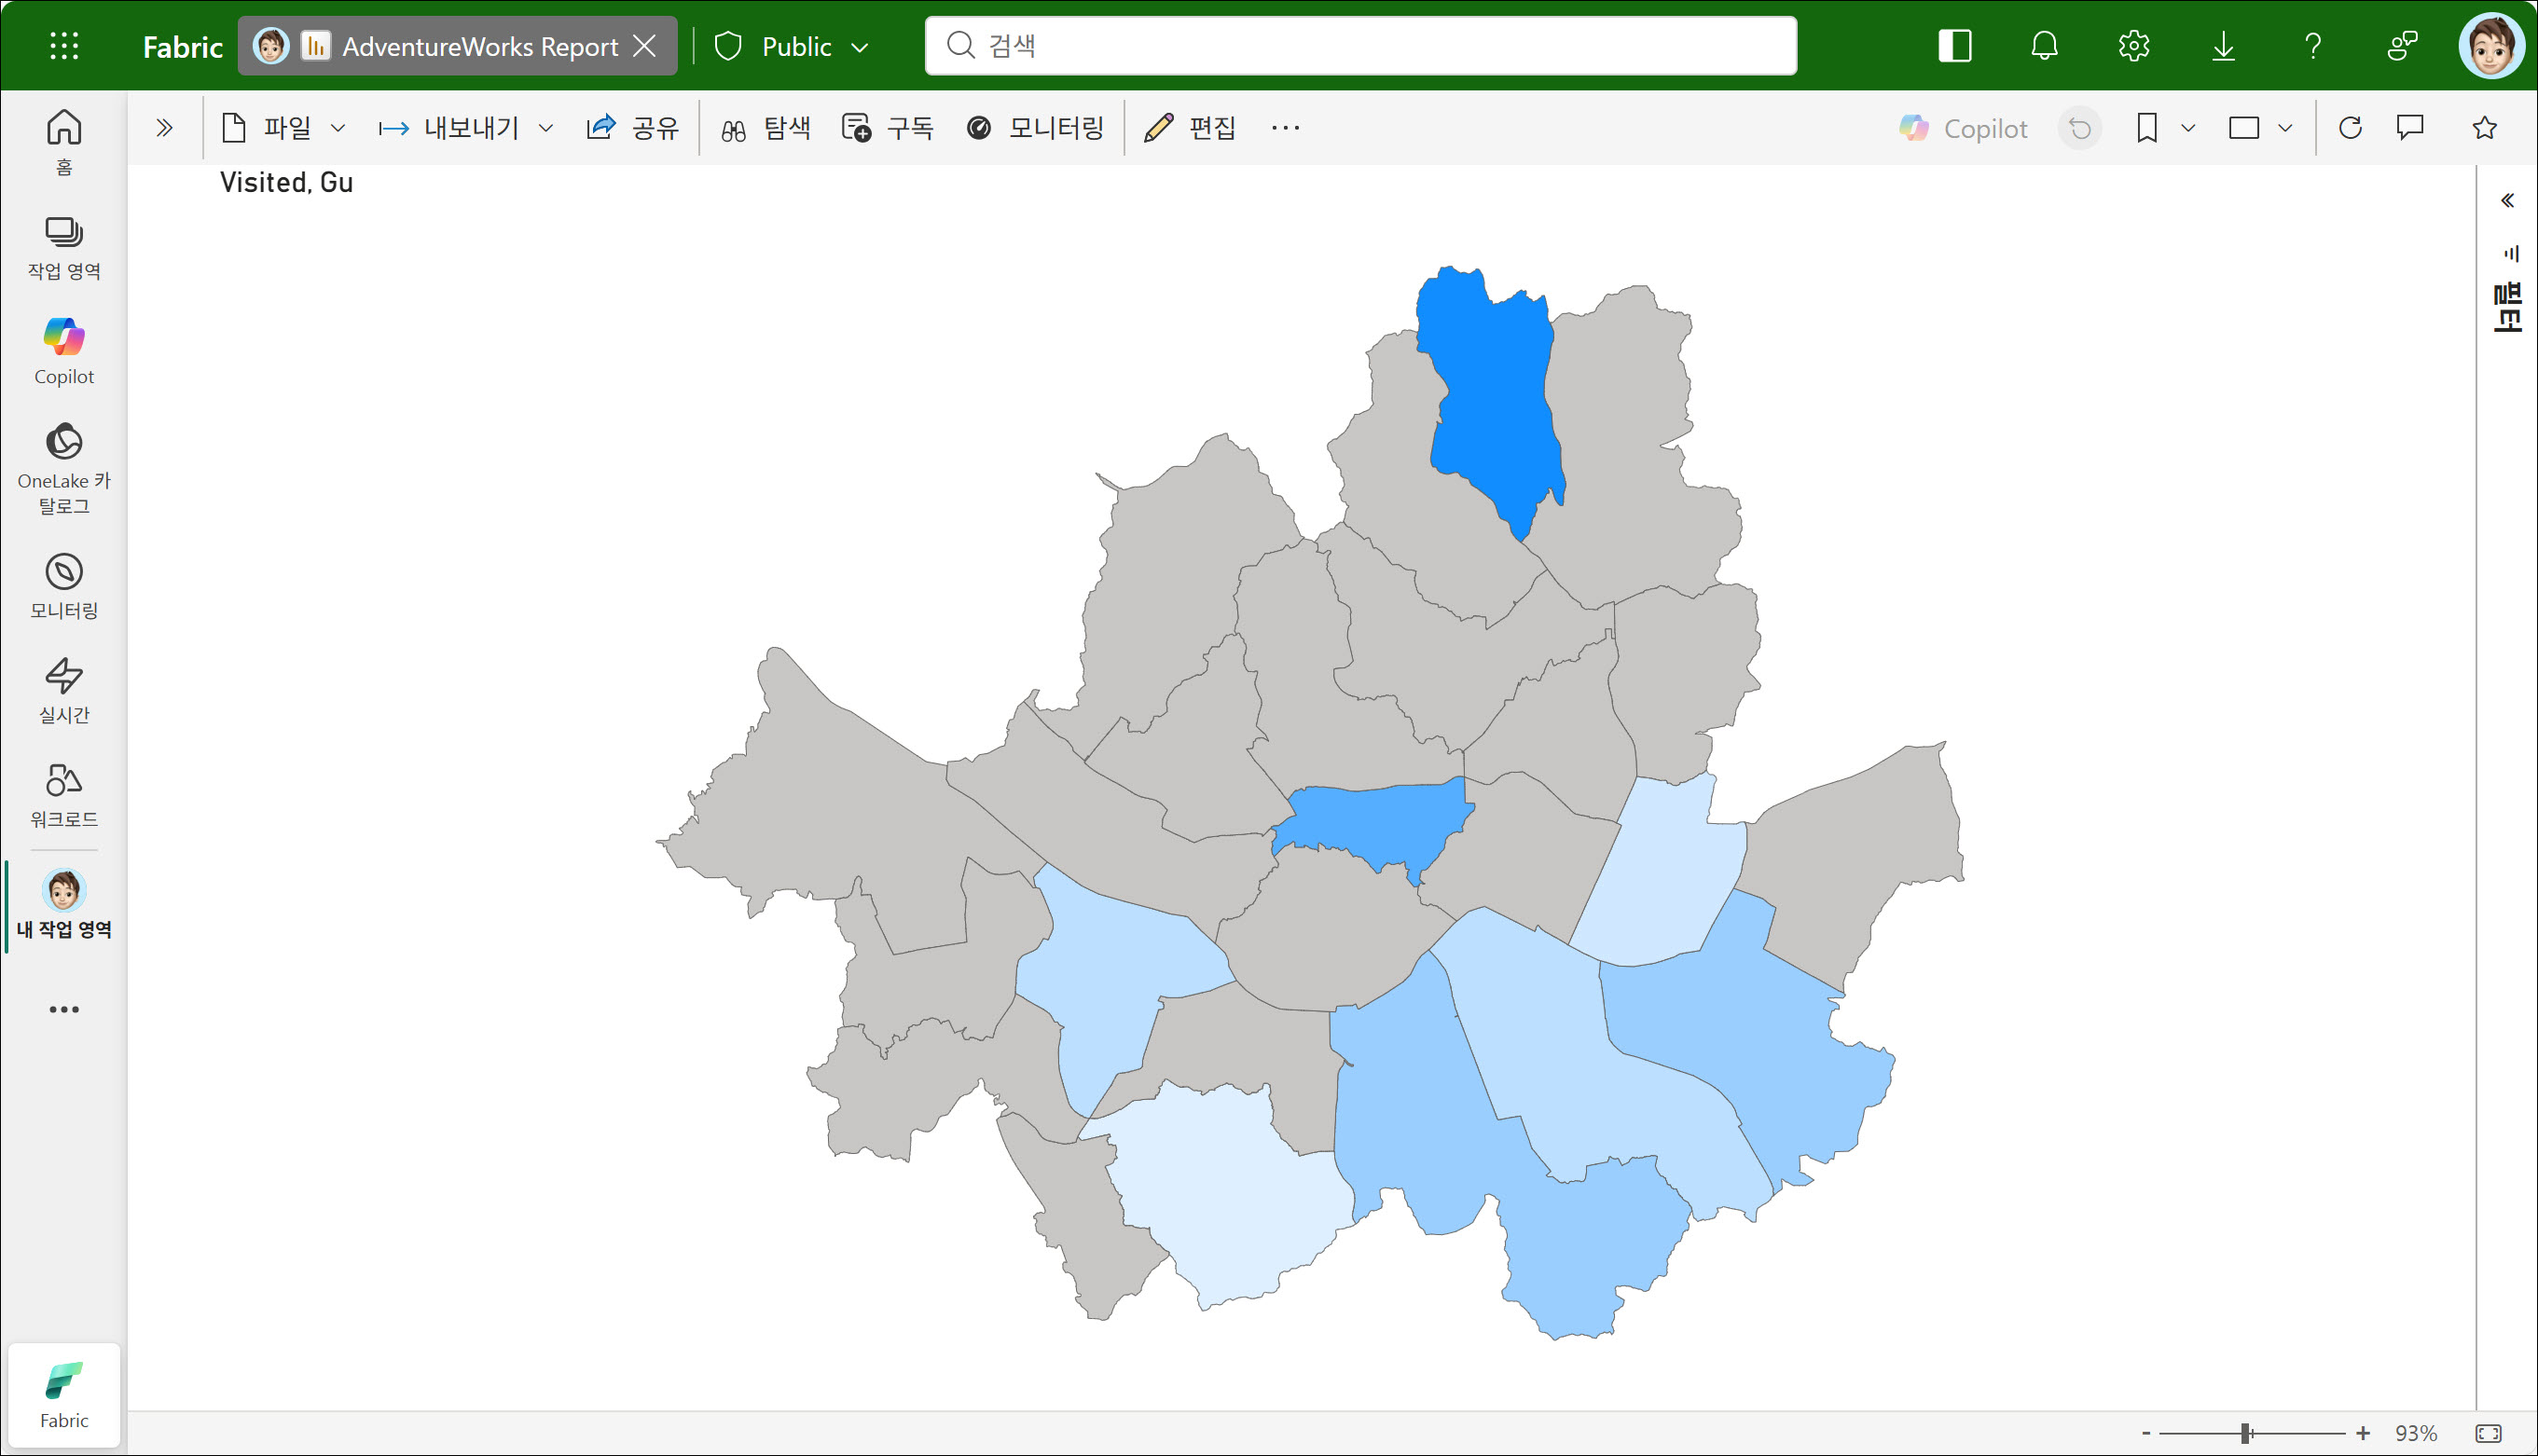Open the bookmark dropdown arrow

click(2187, 128)
